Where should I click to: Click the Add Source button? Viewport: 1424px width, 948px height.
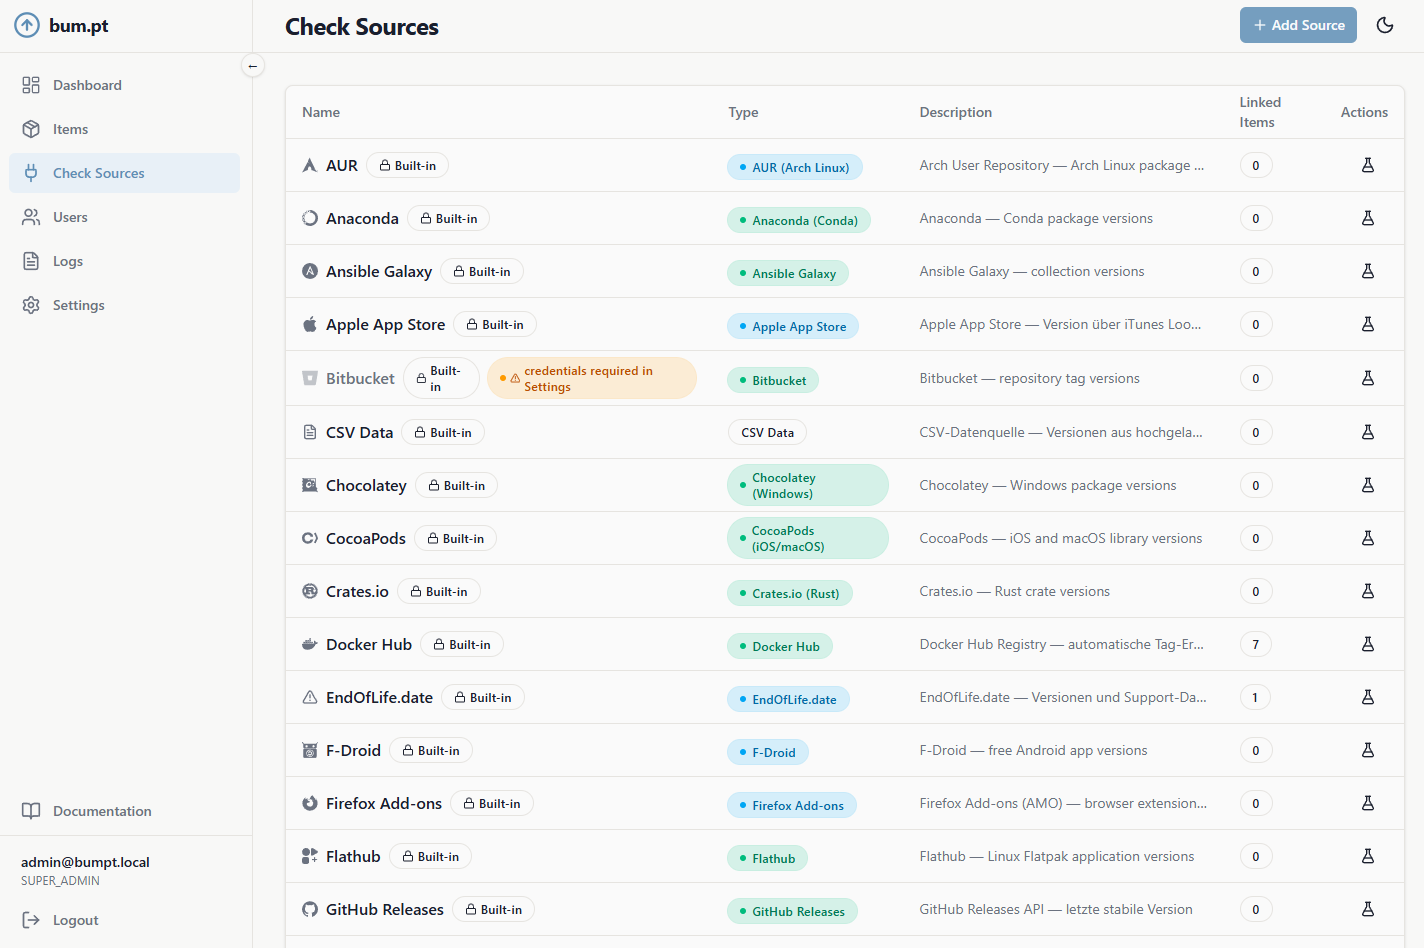pyautogui.click(x=1298, y=25)
